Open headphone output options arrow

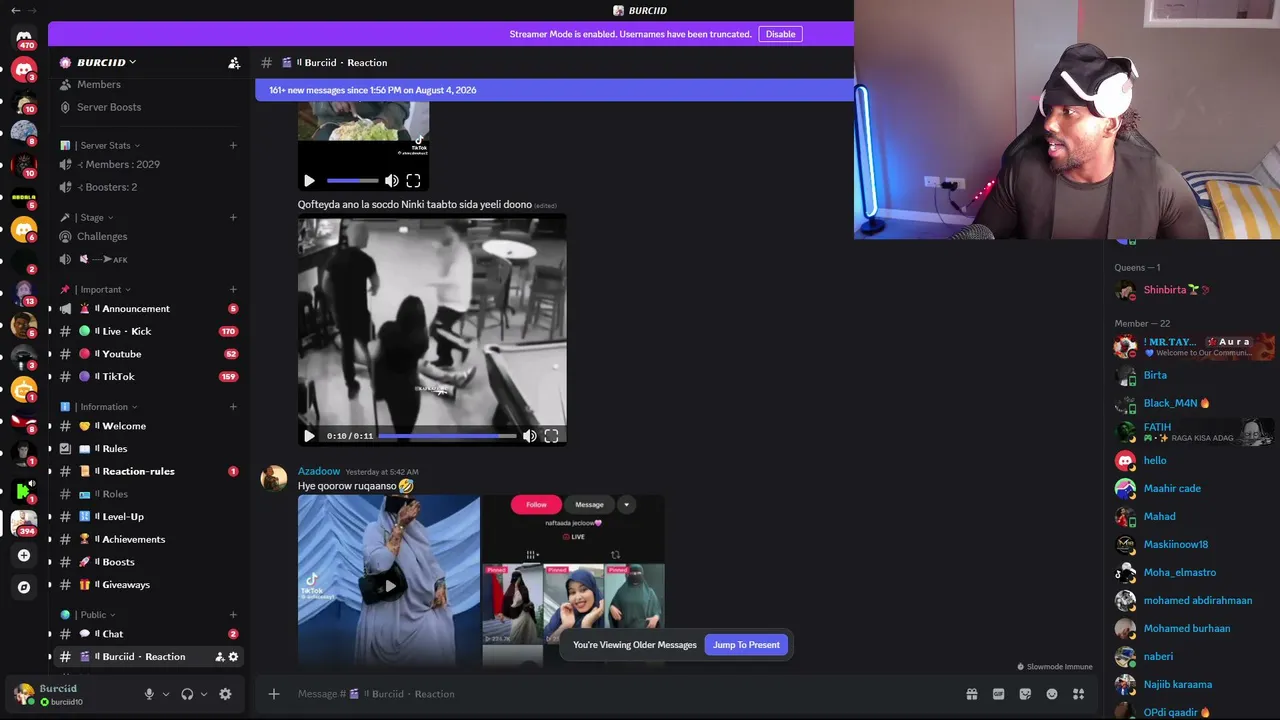tap(204, 694)
